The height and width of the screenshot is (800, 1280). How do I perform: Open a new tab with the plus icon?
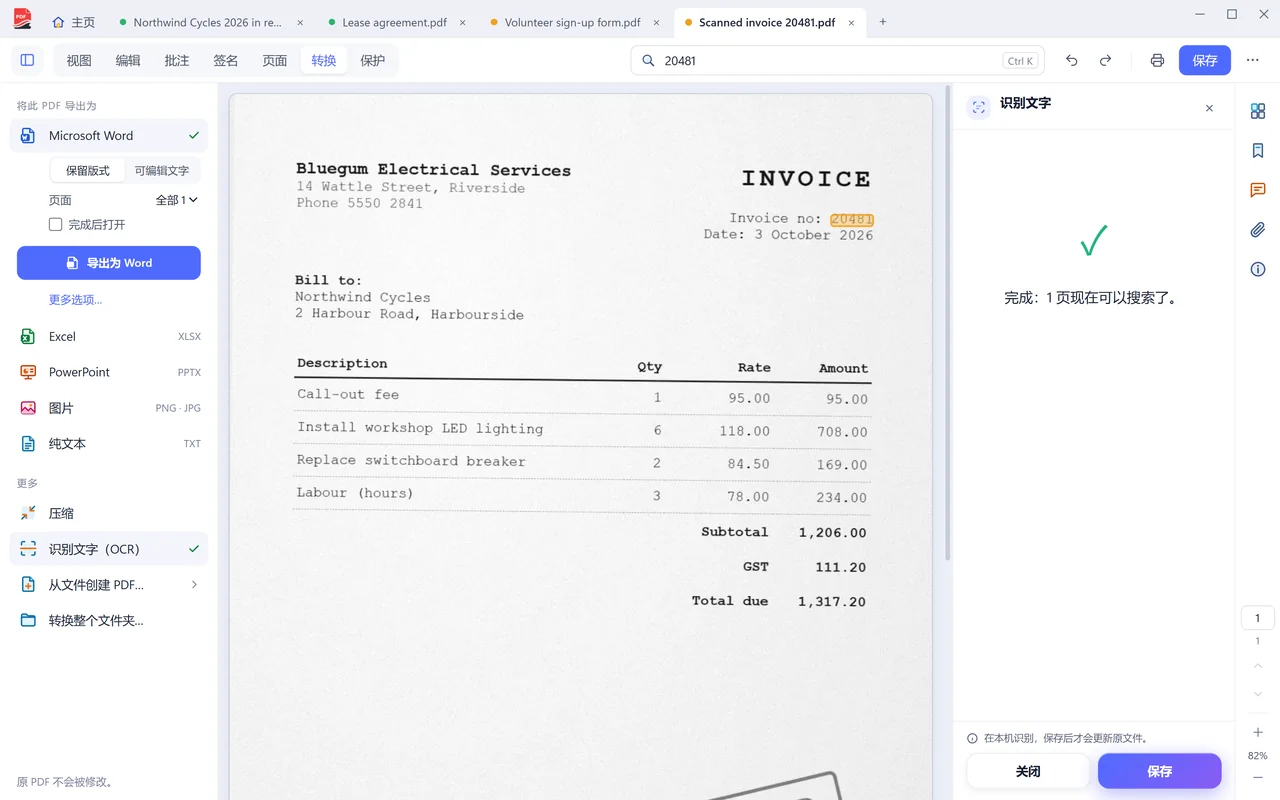883,22
